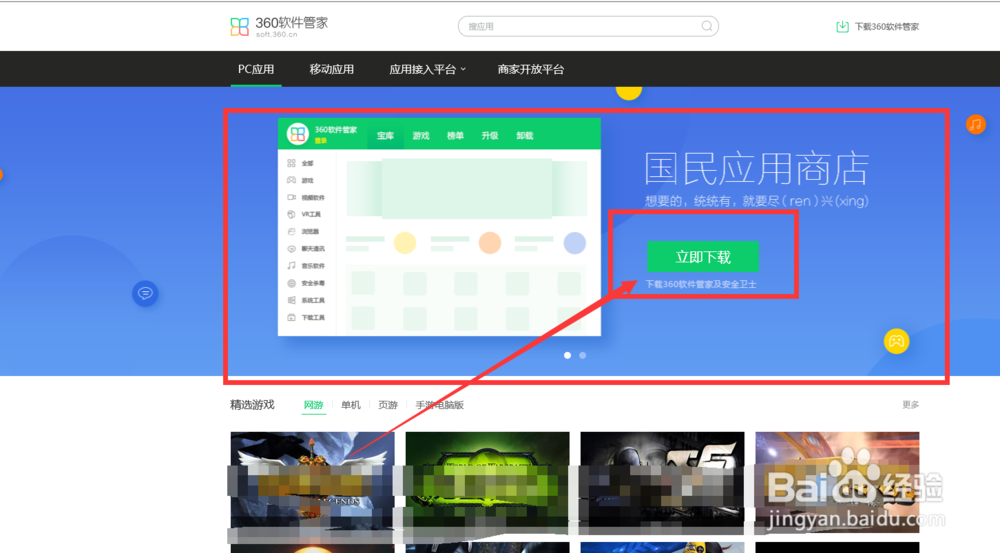Viewport: 1000px width, 553px height.
Task: Click the magnifier search icon
Action: click(x=707, y=26)
